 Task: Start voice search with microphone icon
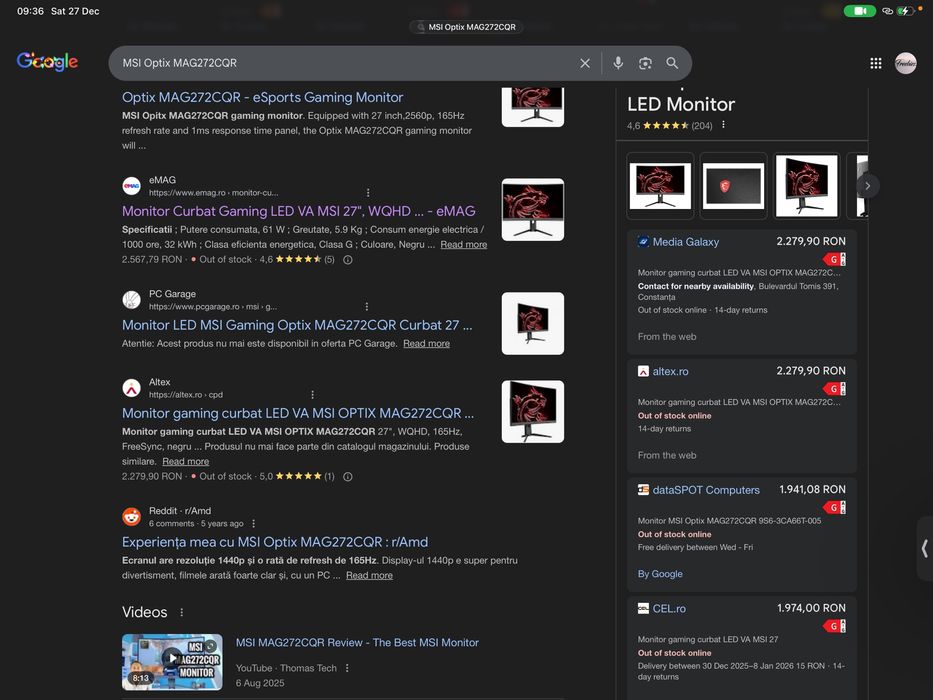pos(618,63)
